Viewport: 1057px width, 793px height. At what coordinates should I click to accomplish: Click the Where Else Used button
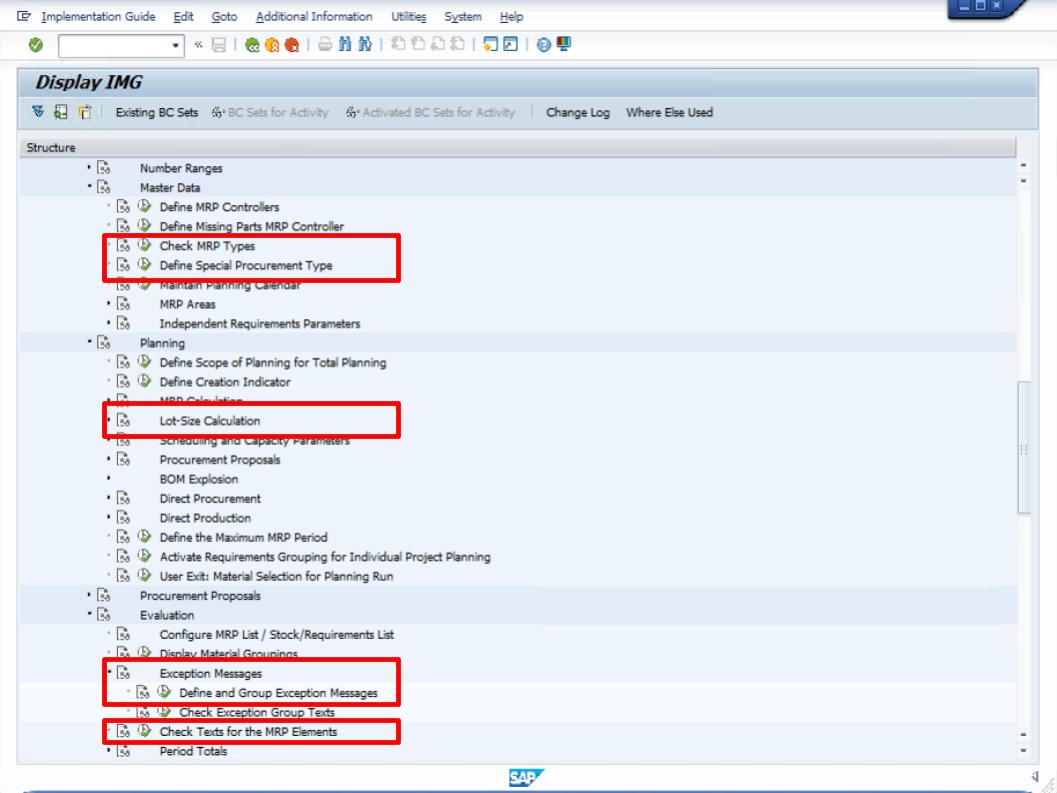click(669, 113)
